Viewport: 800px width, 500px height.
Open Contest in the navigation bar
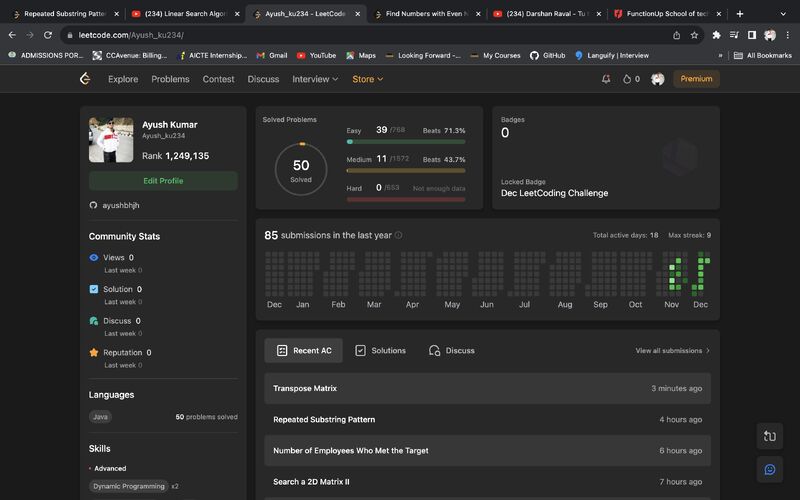(x=218, y=79)
